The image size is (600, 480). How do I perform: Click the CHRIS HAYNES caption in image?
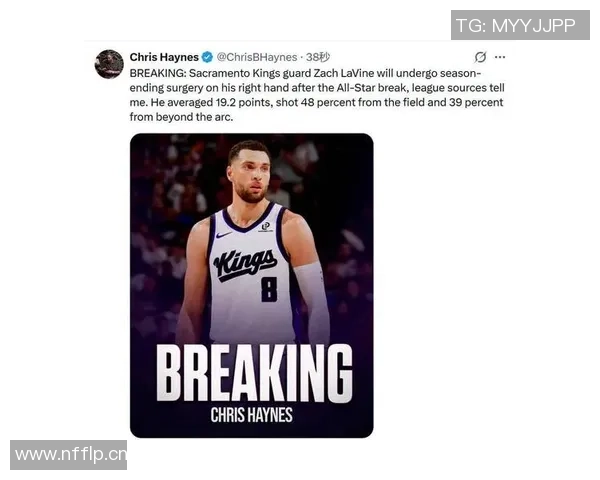click(251, 415)
